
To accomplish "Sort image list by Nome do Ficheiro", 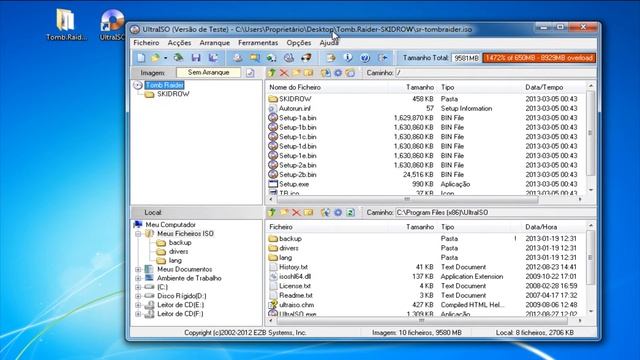I will (295, 87).
